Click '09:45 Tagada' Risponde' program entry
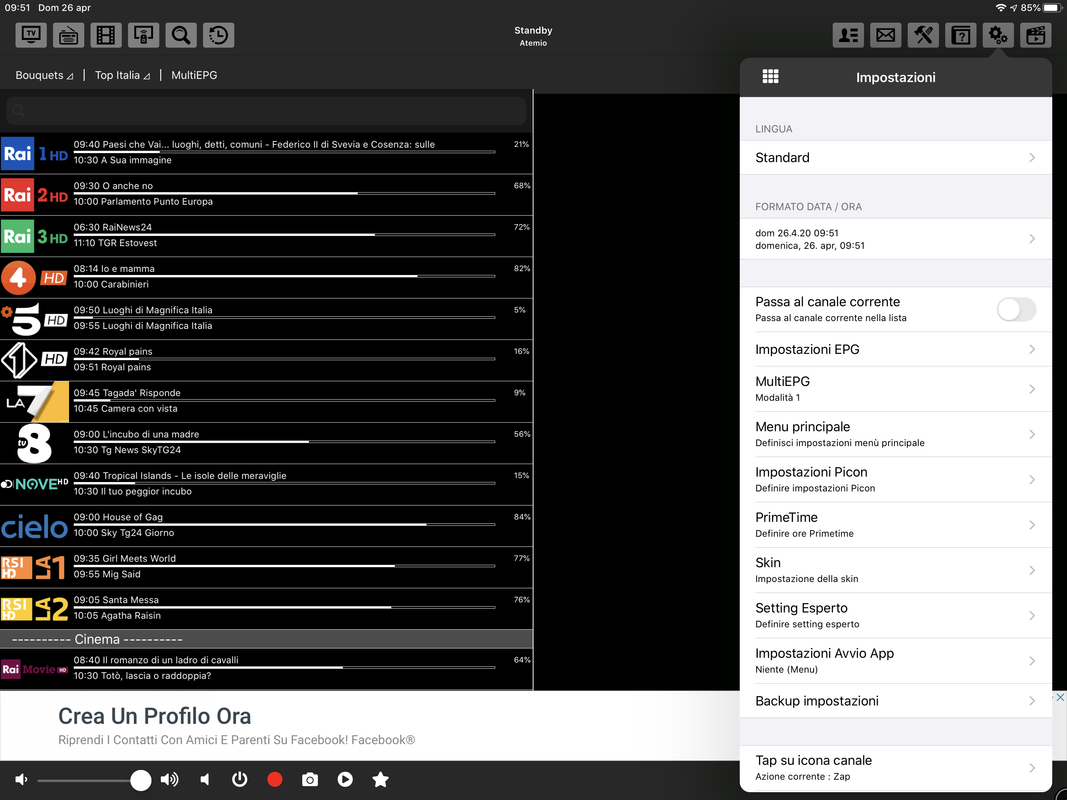Screen dimensions: 1067x800 [x=127, y=393]
